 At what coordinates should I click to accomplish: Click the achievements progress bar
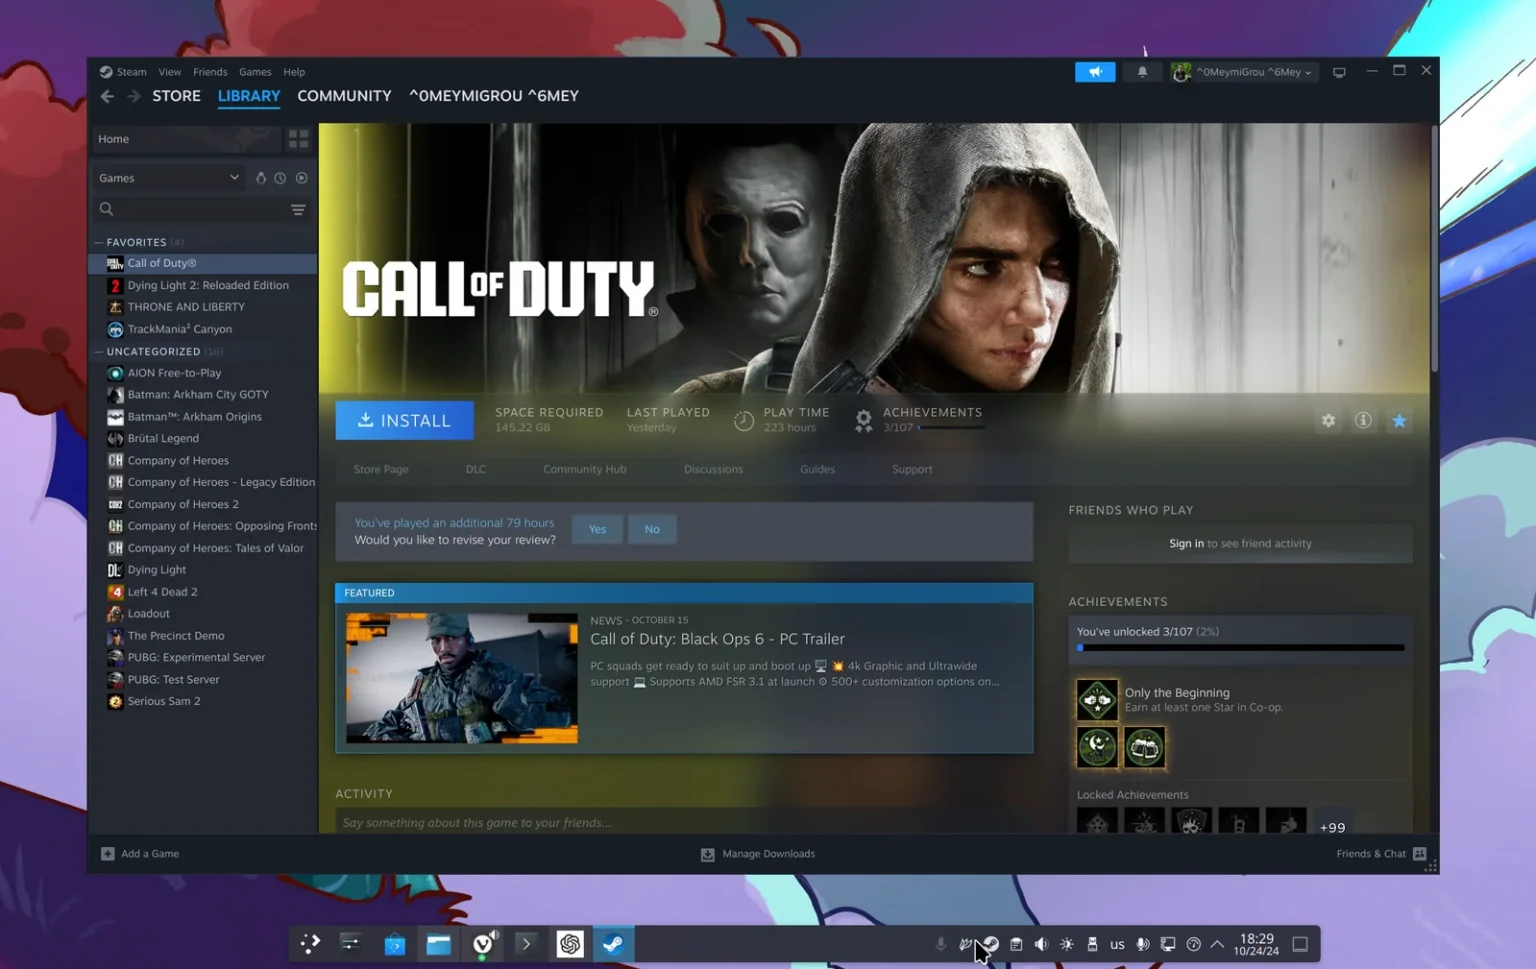point(1239,647)
